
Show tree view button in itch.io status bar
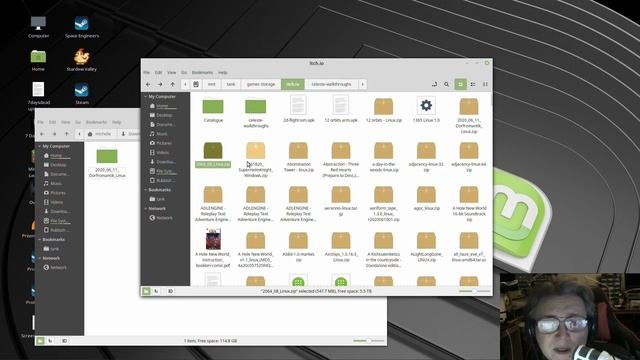[x=157, y=291]
